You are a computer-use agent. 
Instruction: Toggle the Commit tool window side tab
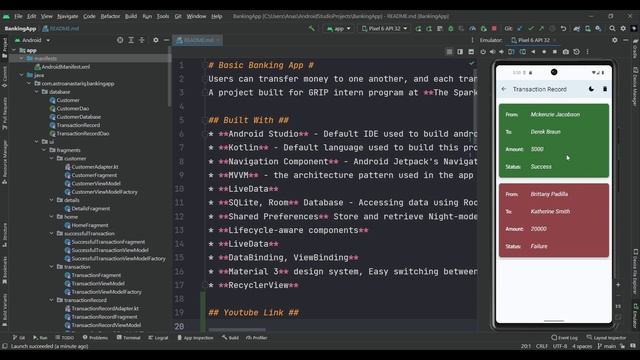click(4, 77)
